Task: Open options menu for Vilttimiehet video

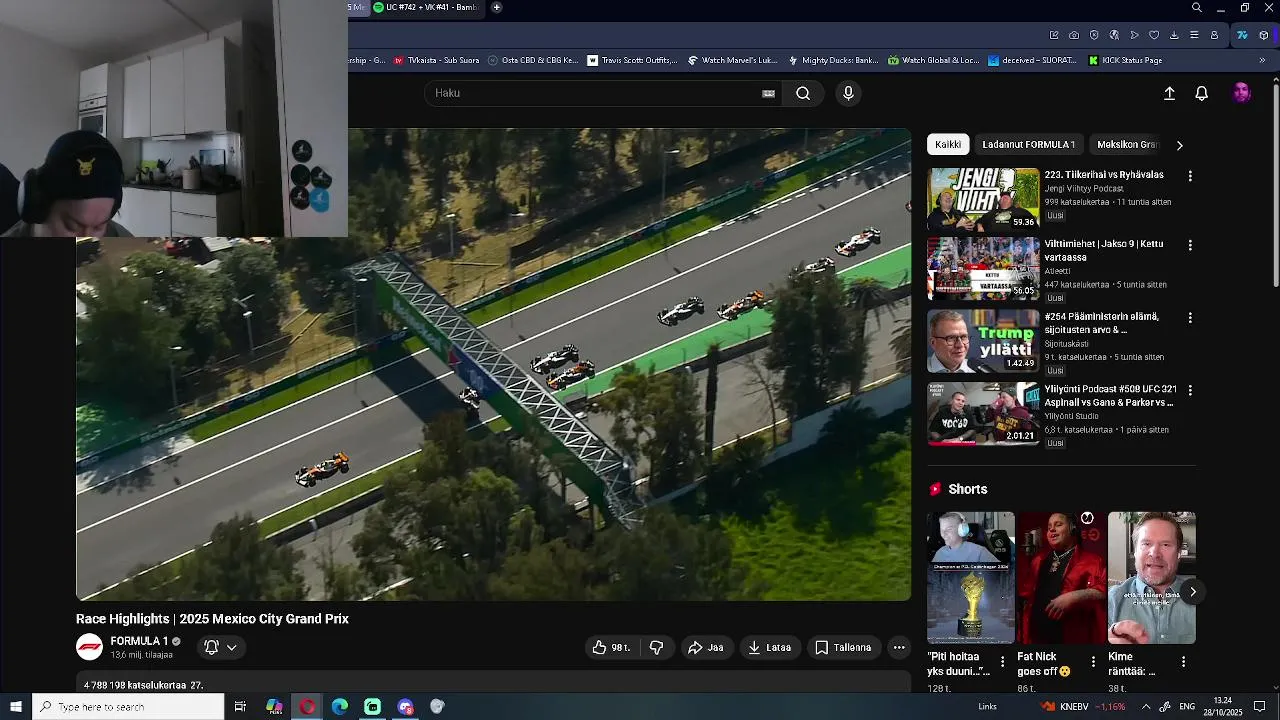Action: coord(1190,245)
